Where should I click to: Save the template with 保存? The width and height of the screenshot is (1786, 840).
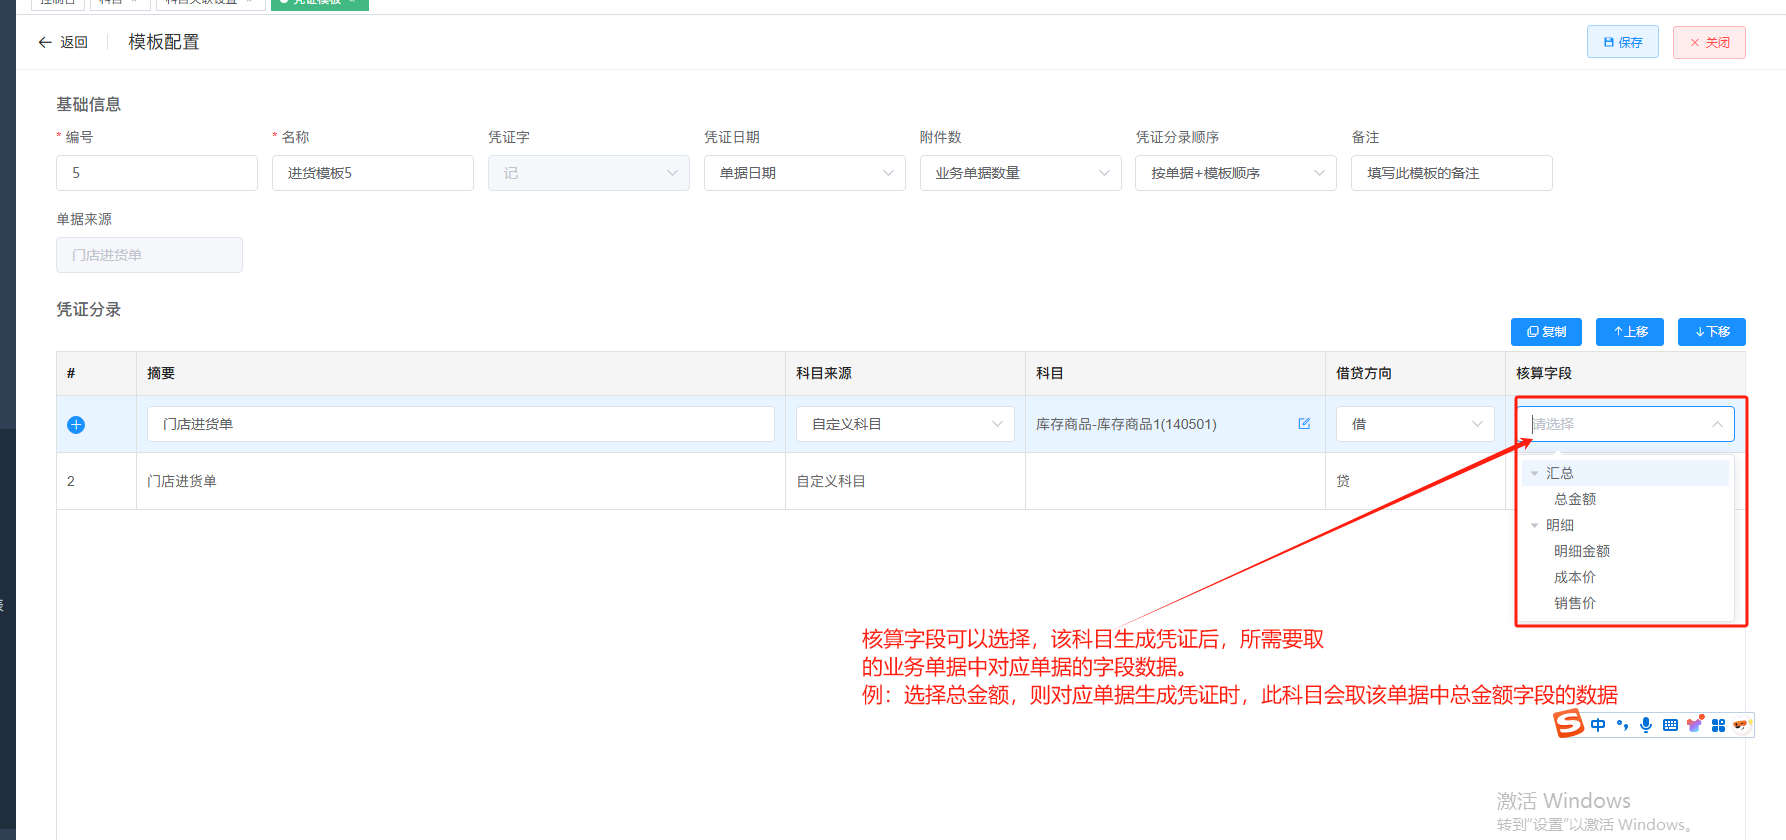coord(1622,42)
